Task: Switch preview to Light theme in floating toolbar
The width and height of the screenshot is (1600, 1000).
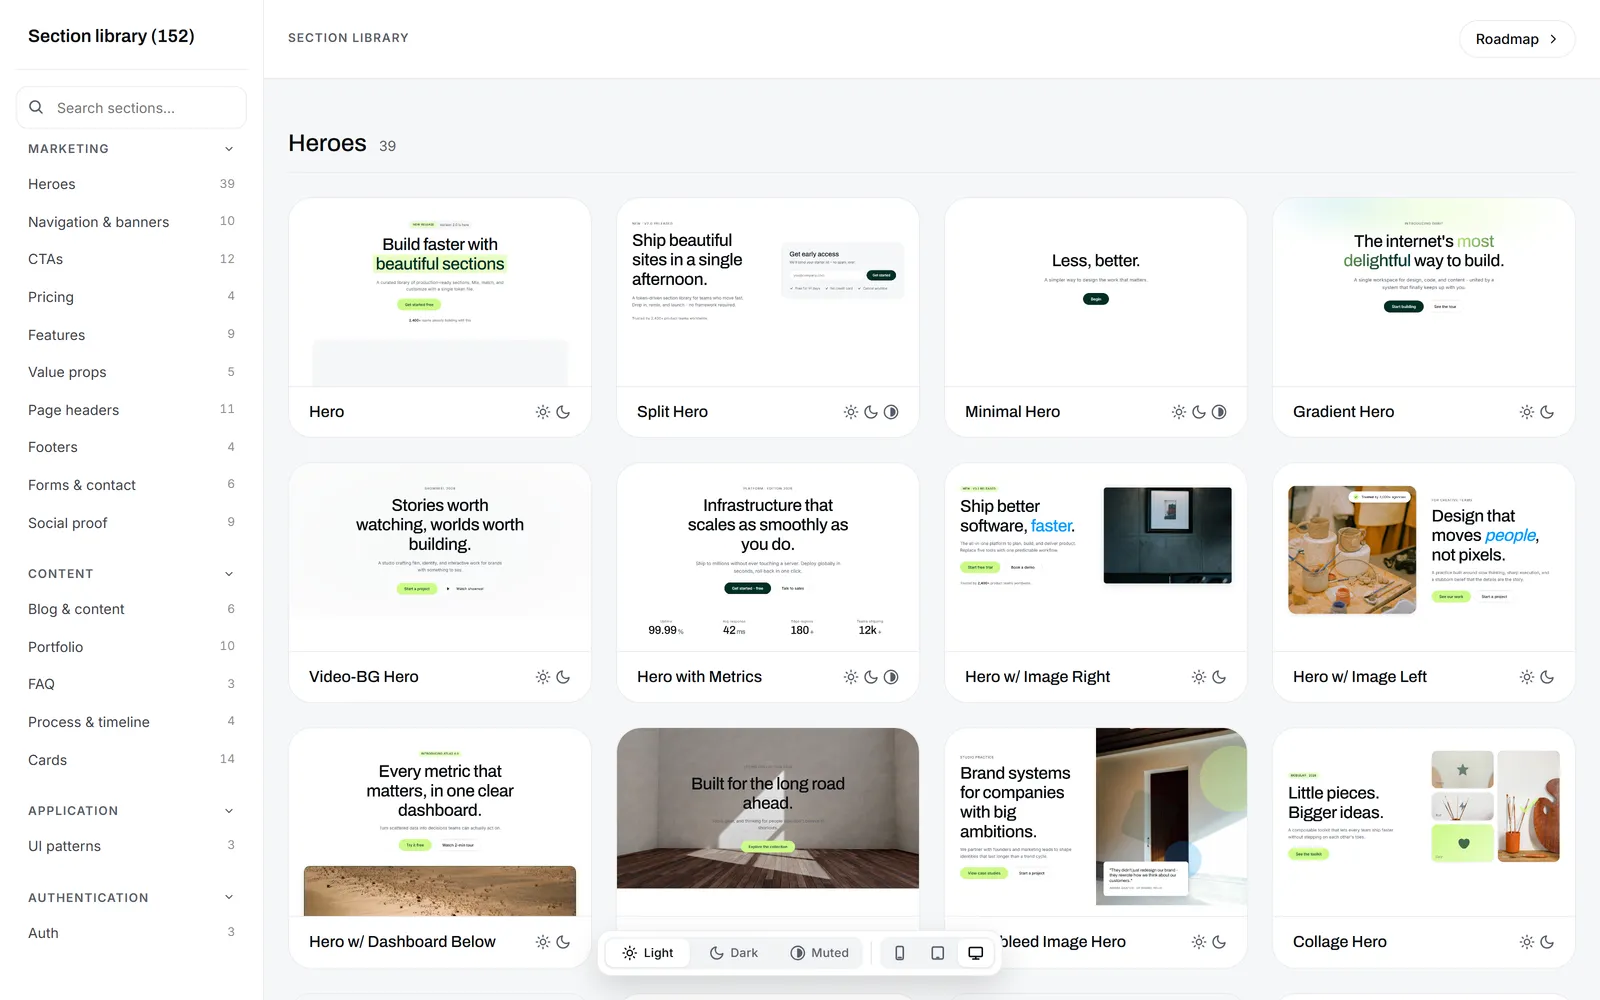Action: click(648, 953)
